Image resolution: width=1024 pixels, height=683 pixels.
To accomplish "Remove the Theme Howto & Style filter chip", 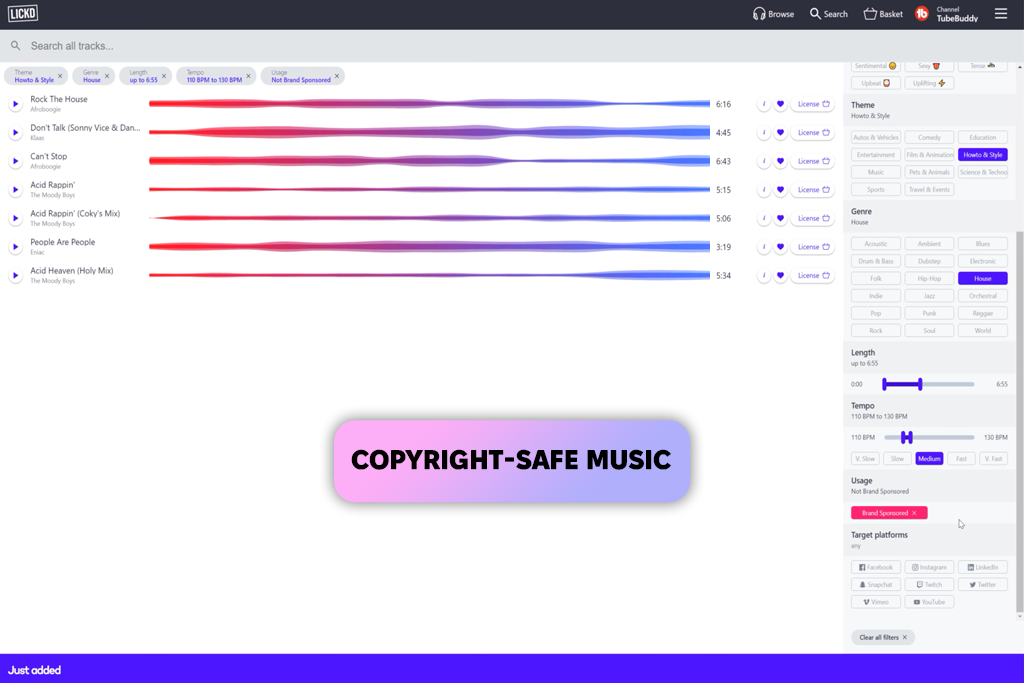I will coord(60,76).
